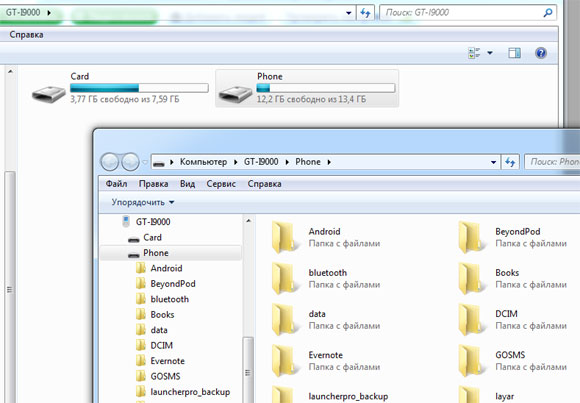Viewport: 580px width, 403px height.
Task: Select data folder in navigation tree
Action: click(x=159, y=330)
